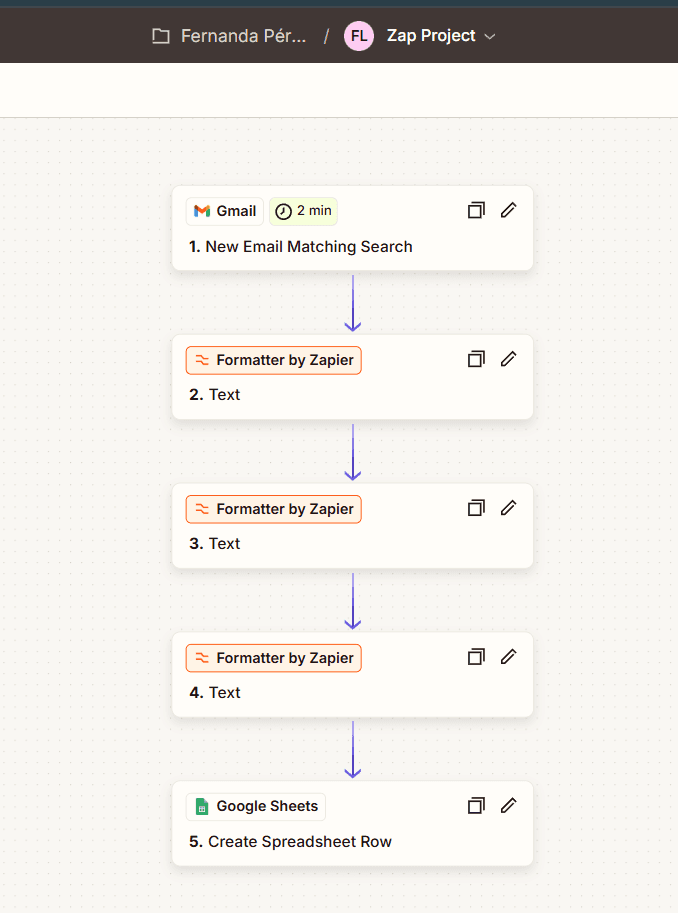The image size is (678, 913).
Task: Duplicate step 1 using its copy icon
Action: 476,210
